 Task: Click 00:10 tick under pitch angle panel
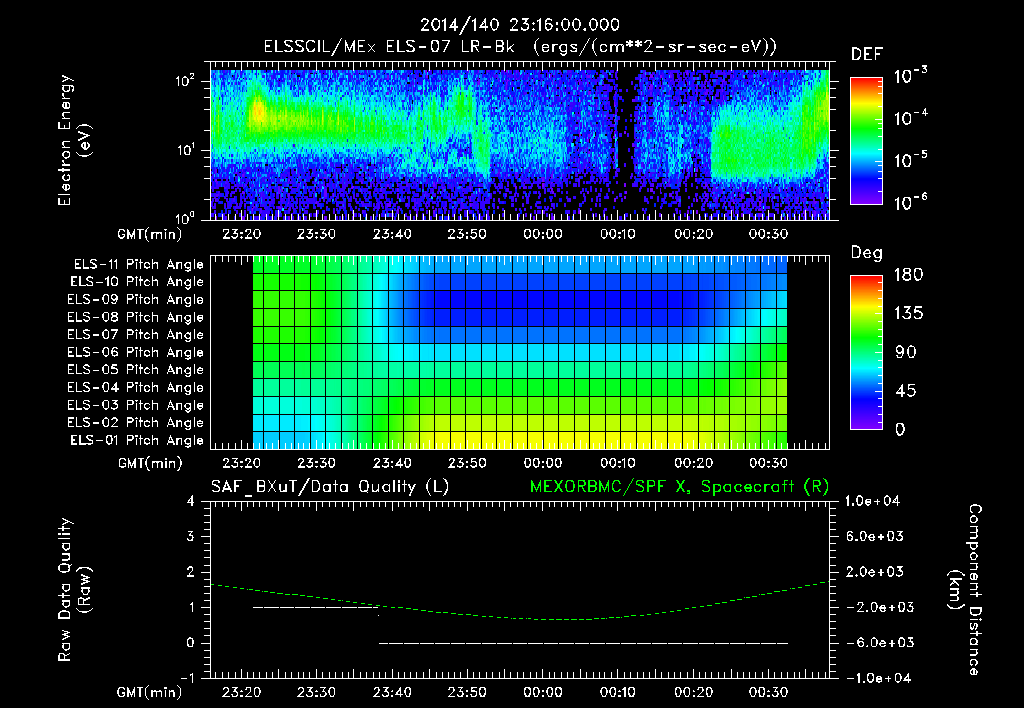(618, 463)
